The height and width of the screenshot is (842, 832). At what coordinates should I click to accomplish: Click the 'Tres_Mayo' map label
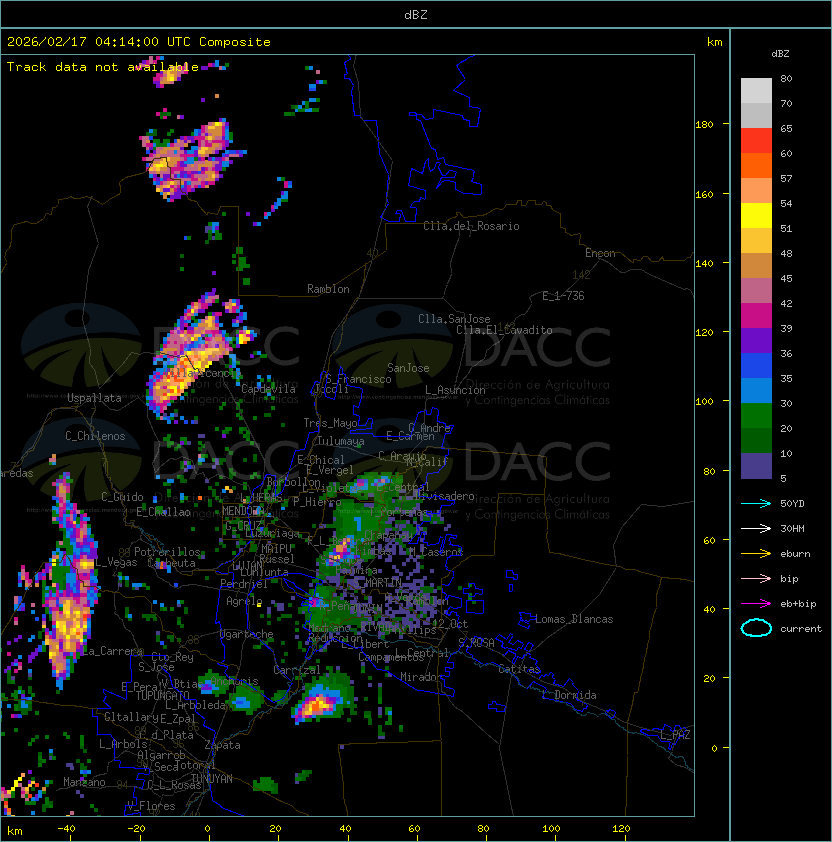(330, 423)
